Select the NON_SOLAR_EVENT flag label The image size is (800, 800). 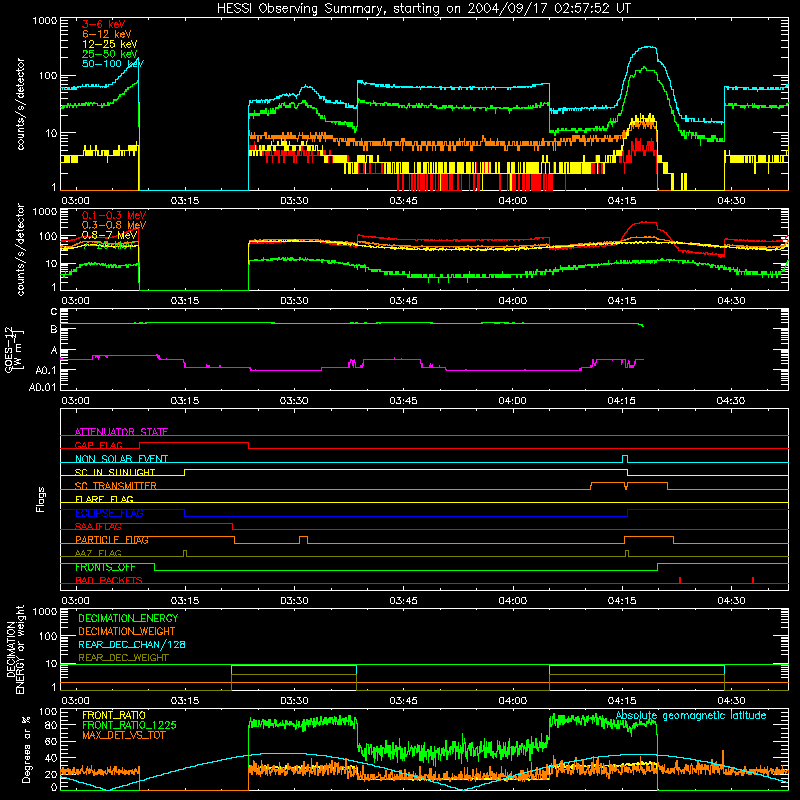point(121,459)
